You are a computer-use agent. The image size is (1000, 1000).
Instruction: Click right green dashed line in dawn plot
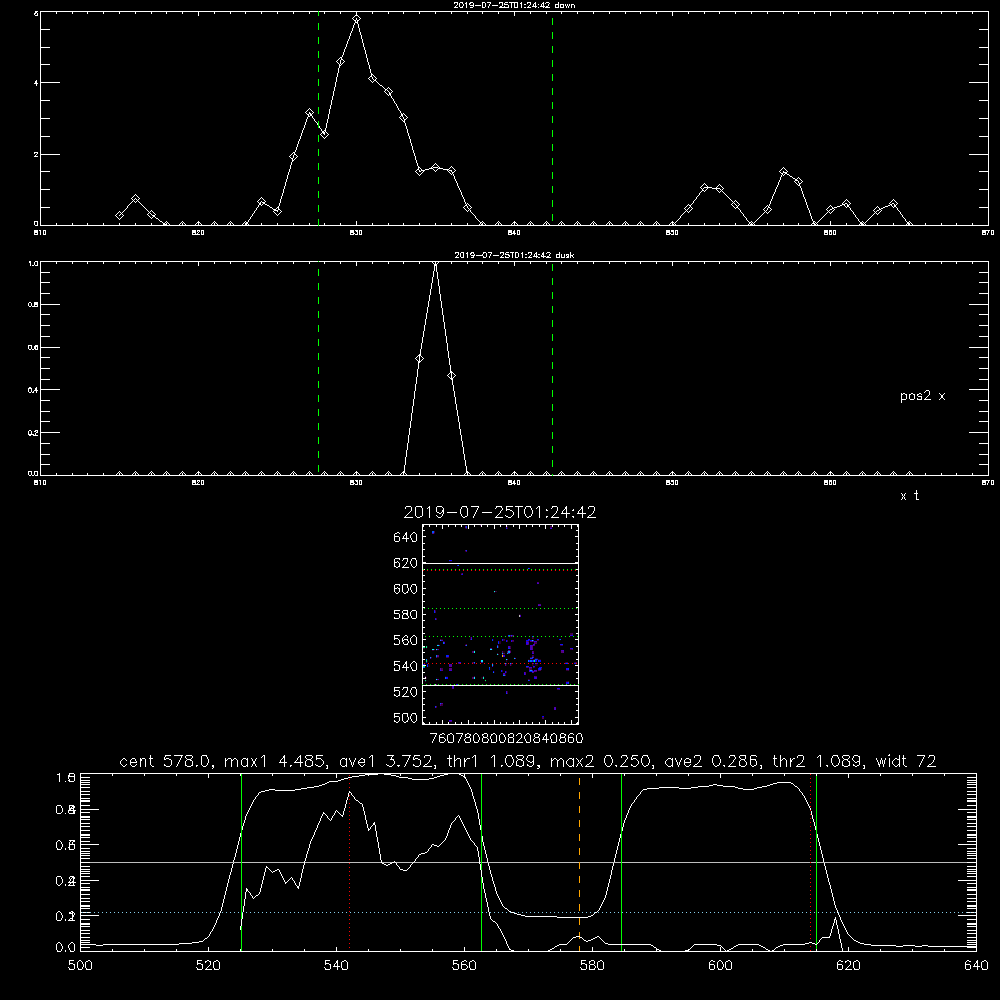tap(552, 118)
